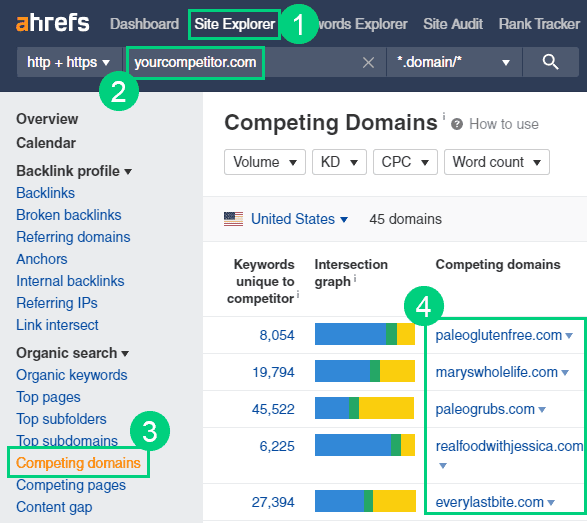Image resolution: width=587 pixels, height=523 pixels.
Task: Click the 45 domains count text
Action: pyautogui.click(x=405, y=219)
